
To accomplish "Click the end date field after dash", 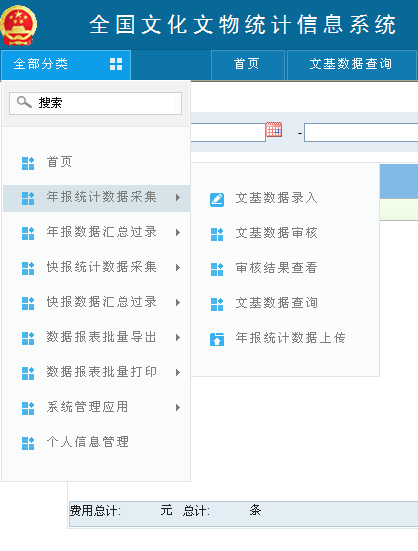I will pos(361,132).
